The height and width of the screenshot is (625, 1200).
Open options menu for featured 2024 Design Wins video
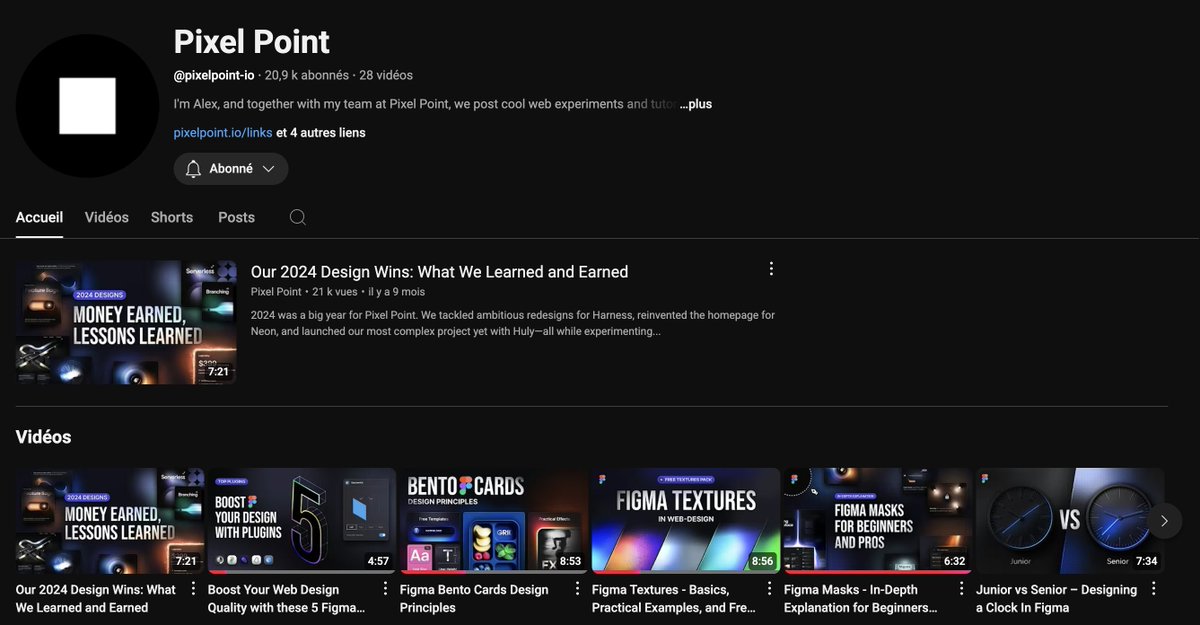point(771,269)
